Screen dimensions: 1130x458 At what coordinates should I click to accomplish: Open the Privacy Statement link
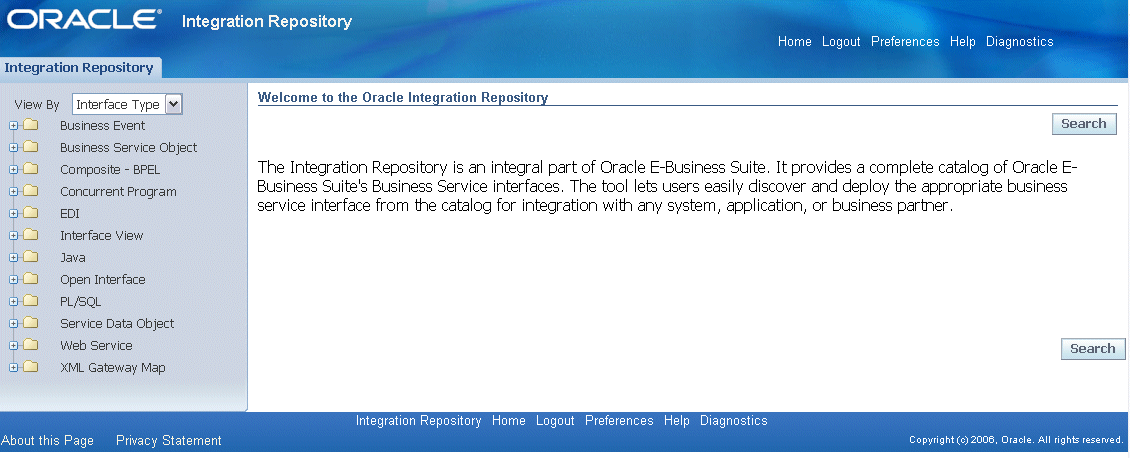[169, 441]
